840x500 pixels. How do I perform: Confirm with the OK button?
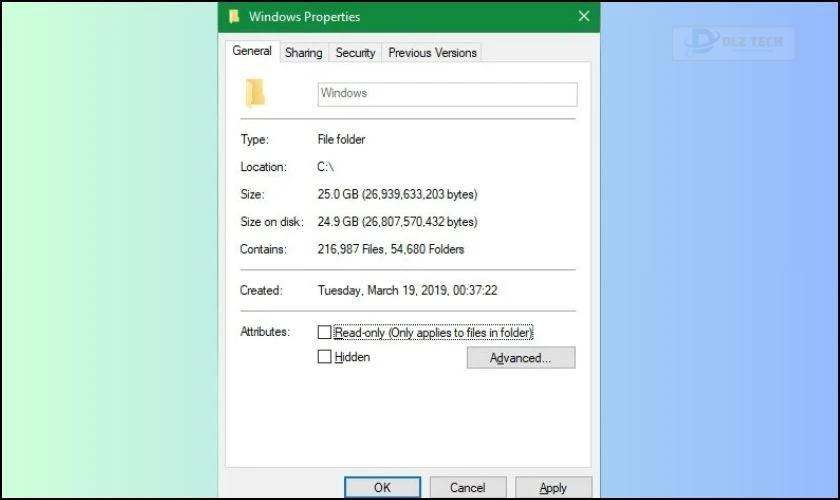382,487
